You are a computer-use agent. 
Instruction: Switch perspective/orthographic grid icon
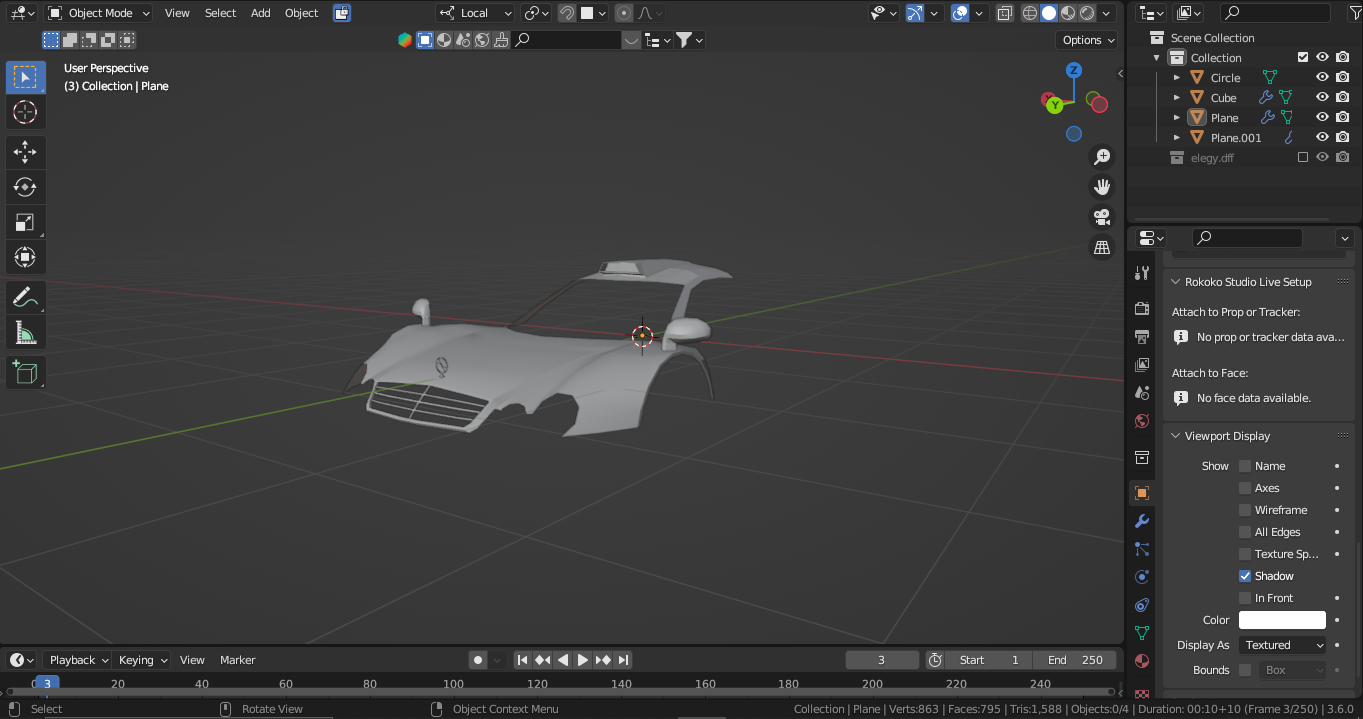click(x=1102, y=247)
